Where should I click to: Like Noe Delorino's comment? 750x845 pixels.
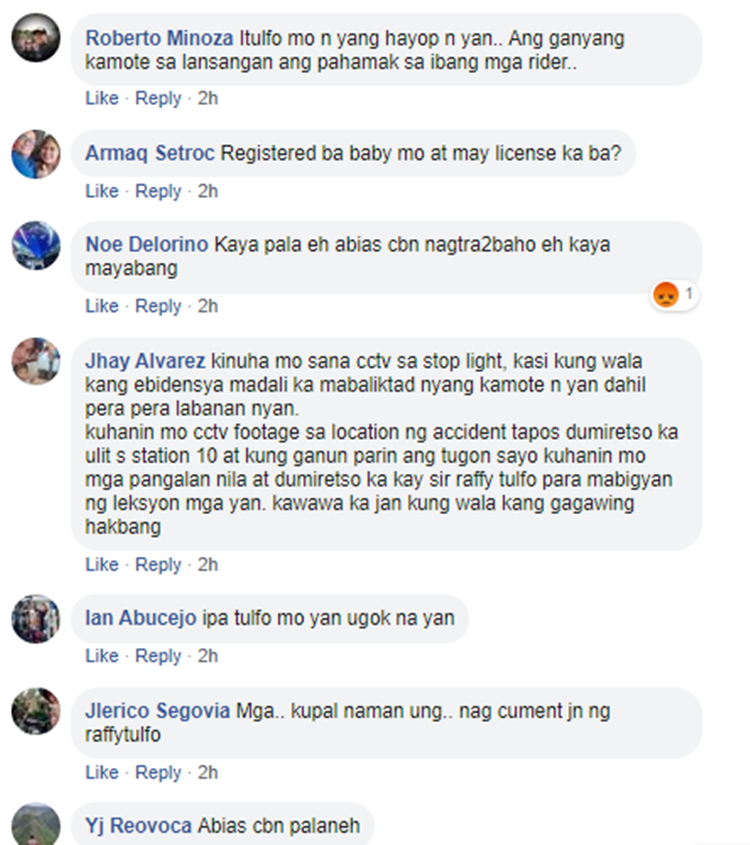[102, 306]
